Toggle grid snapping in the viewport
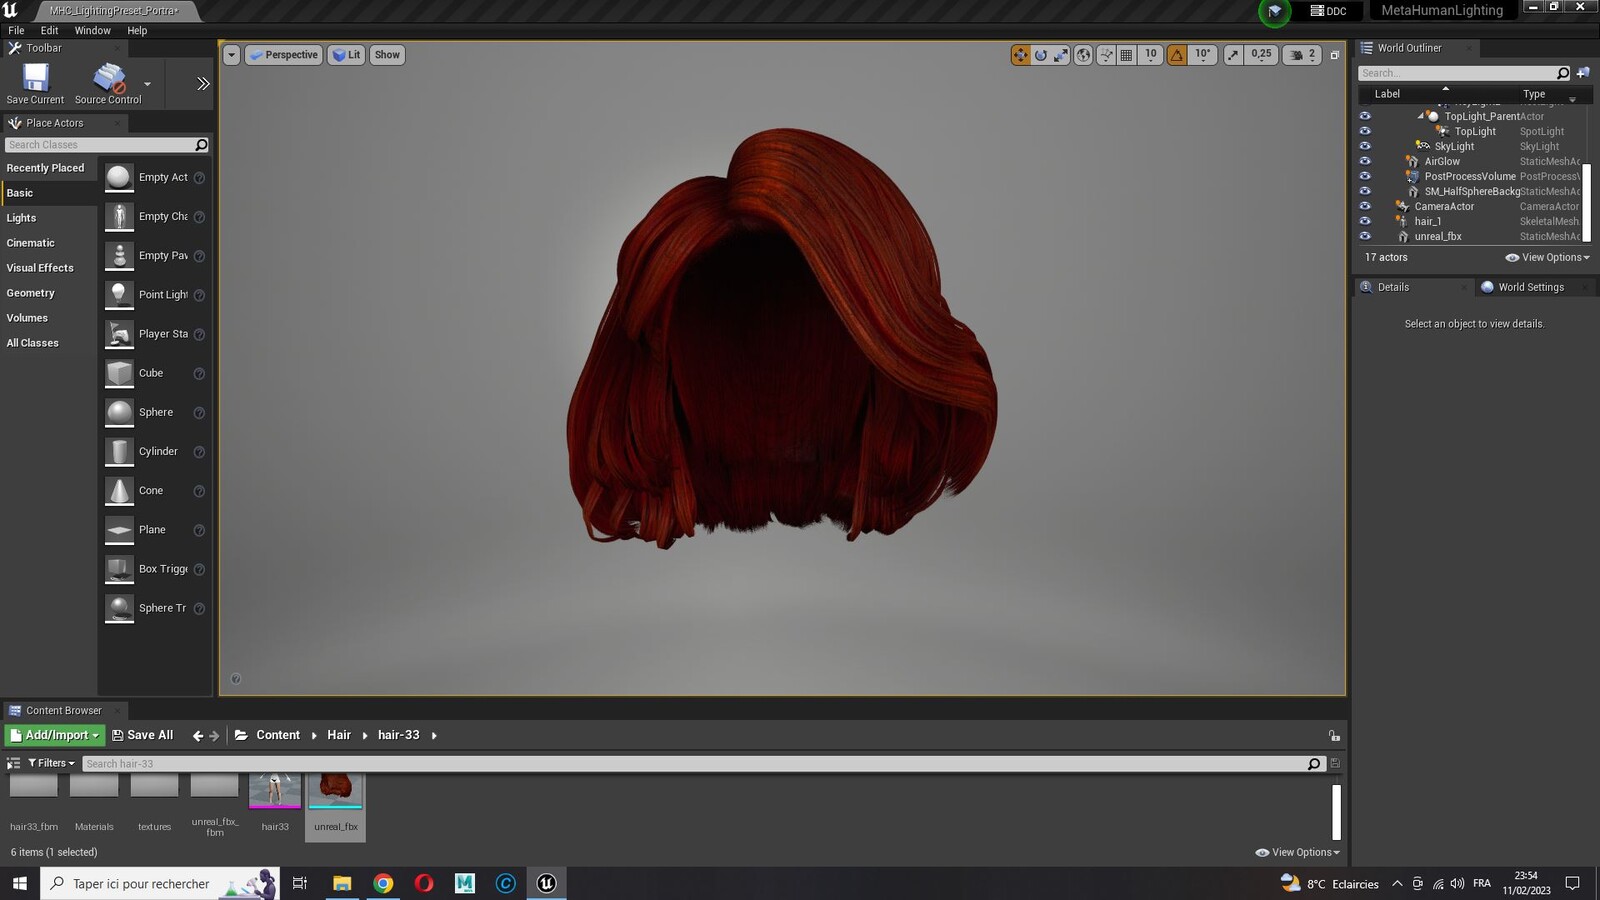1600x900 pixels. (1127, 55)
